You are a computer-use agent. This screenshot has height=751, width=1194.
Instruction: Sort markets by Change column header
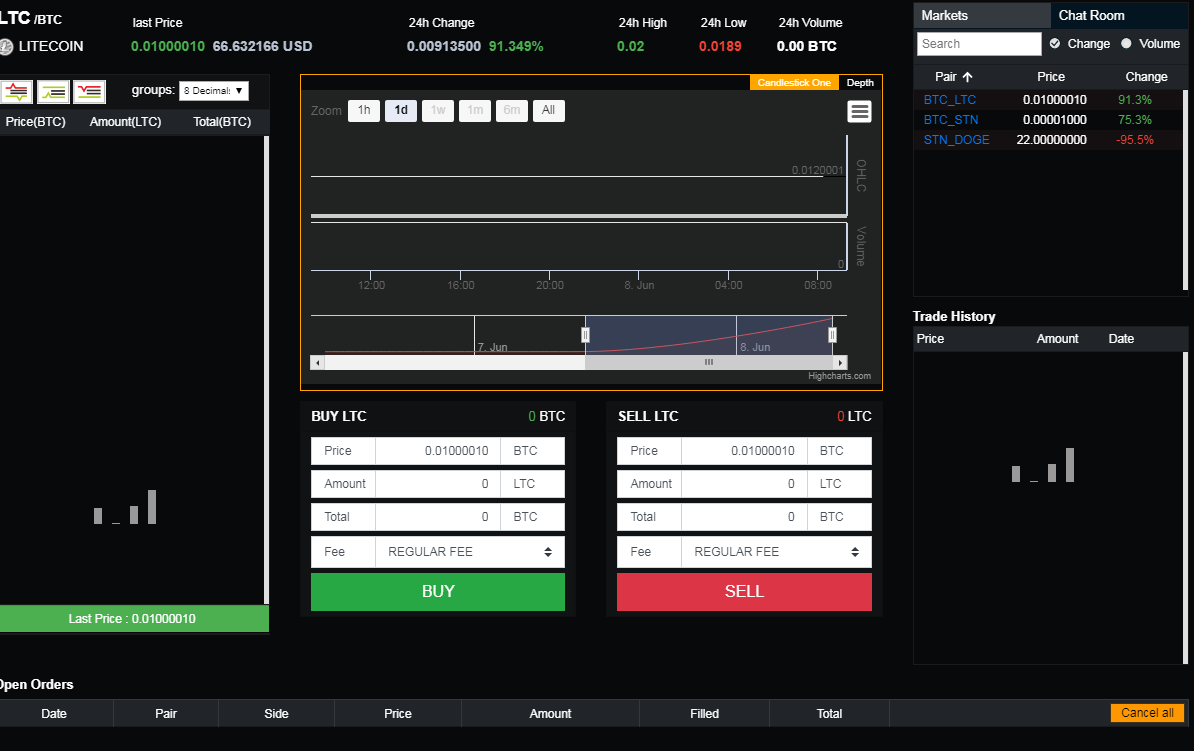[x=1146, y=77]
